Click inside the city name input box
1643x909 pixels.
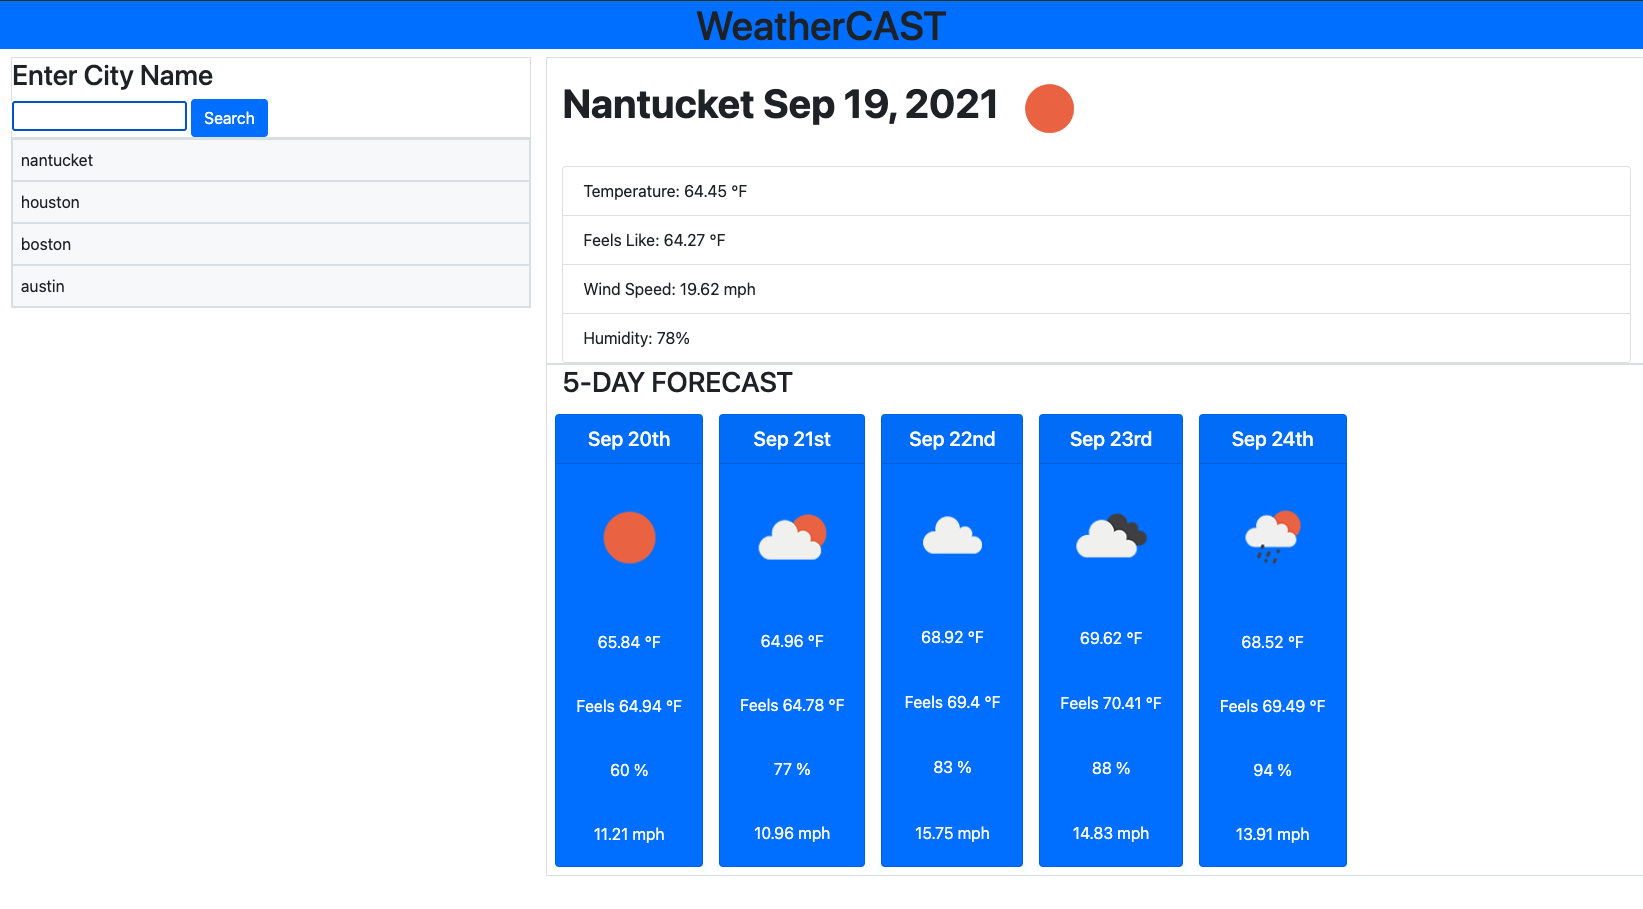point(98,116)
